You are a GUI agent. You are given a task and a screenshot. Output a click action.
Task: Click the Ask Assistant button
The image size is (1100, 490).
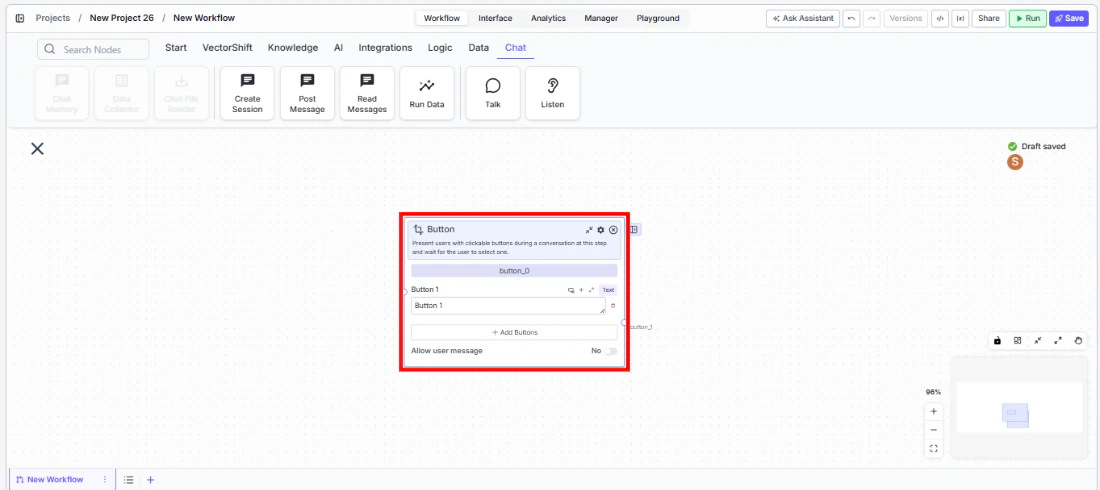[x=803, y=18]
